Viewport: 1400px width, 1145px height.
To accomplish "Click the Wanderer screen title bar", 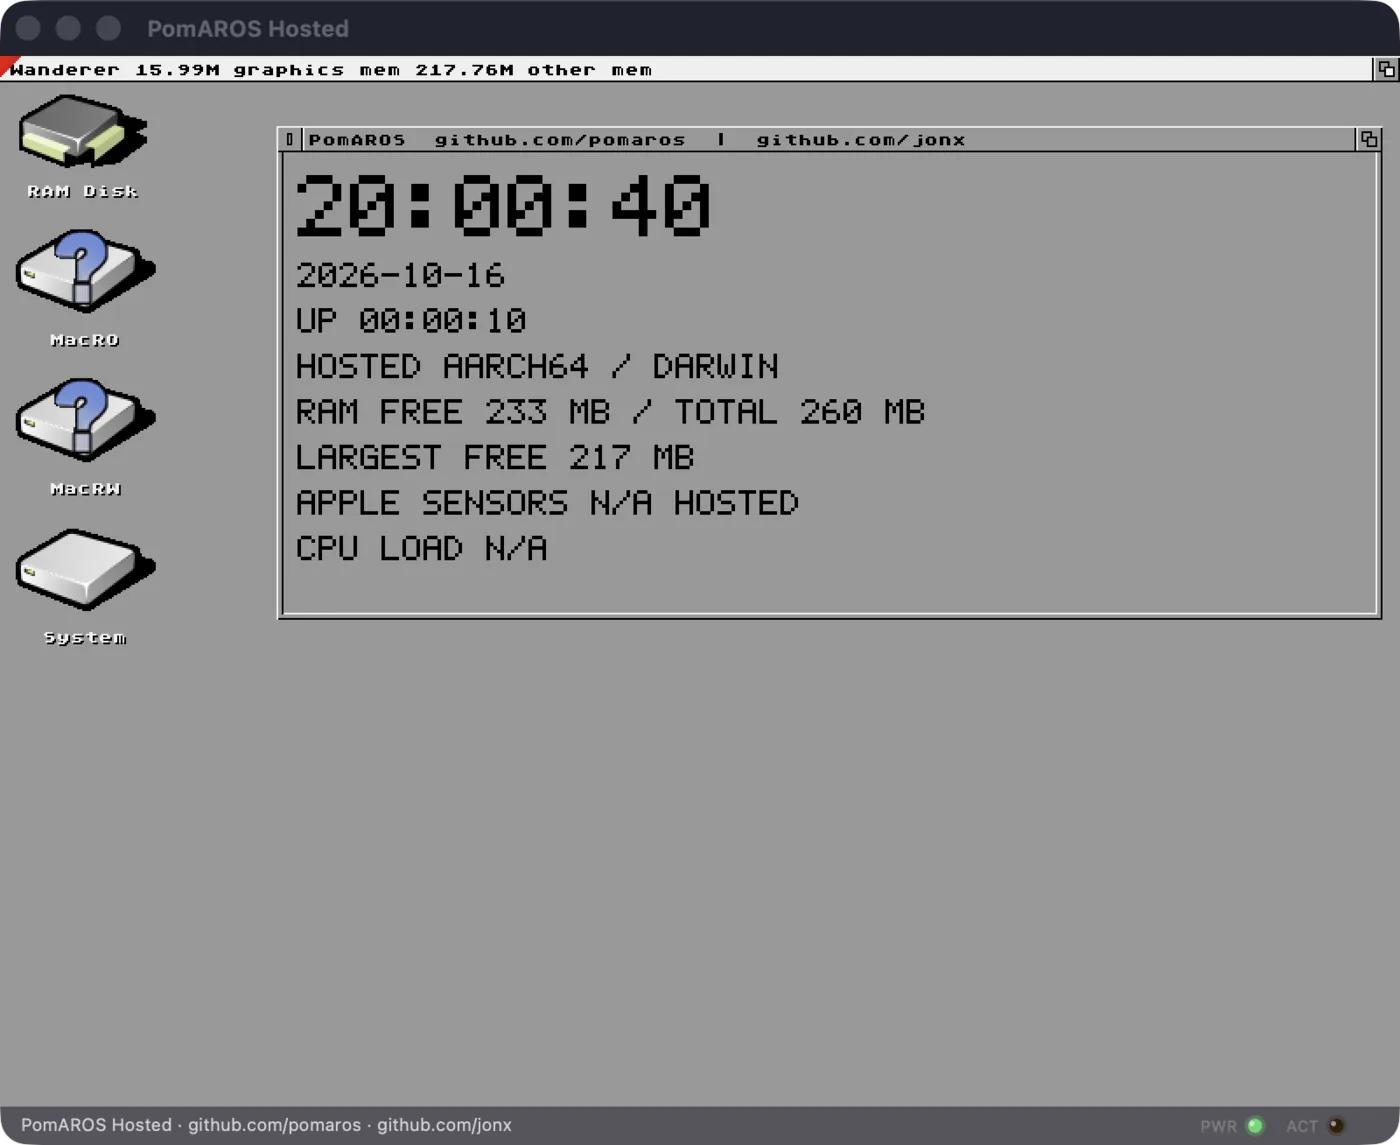I will [x=686, y=69].
